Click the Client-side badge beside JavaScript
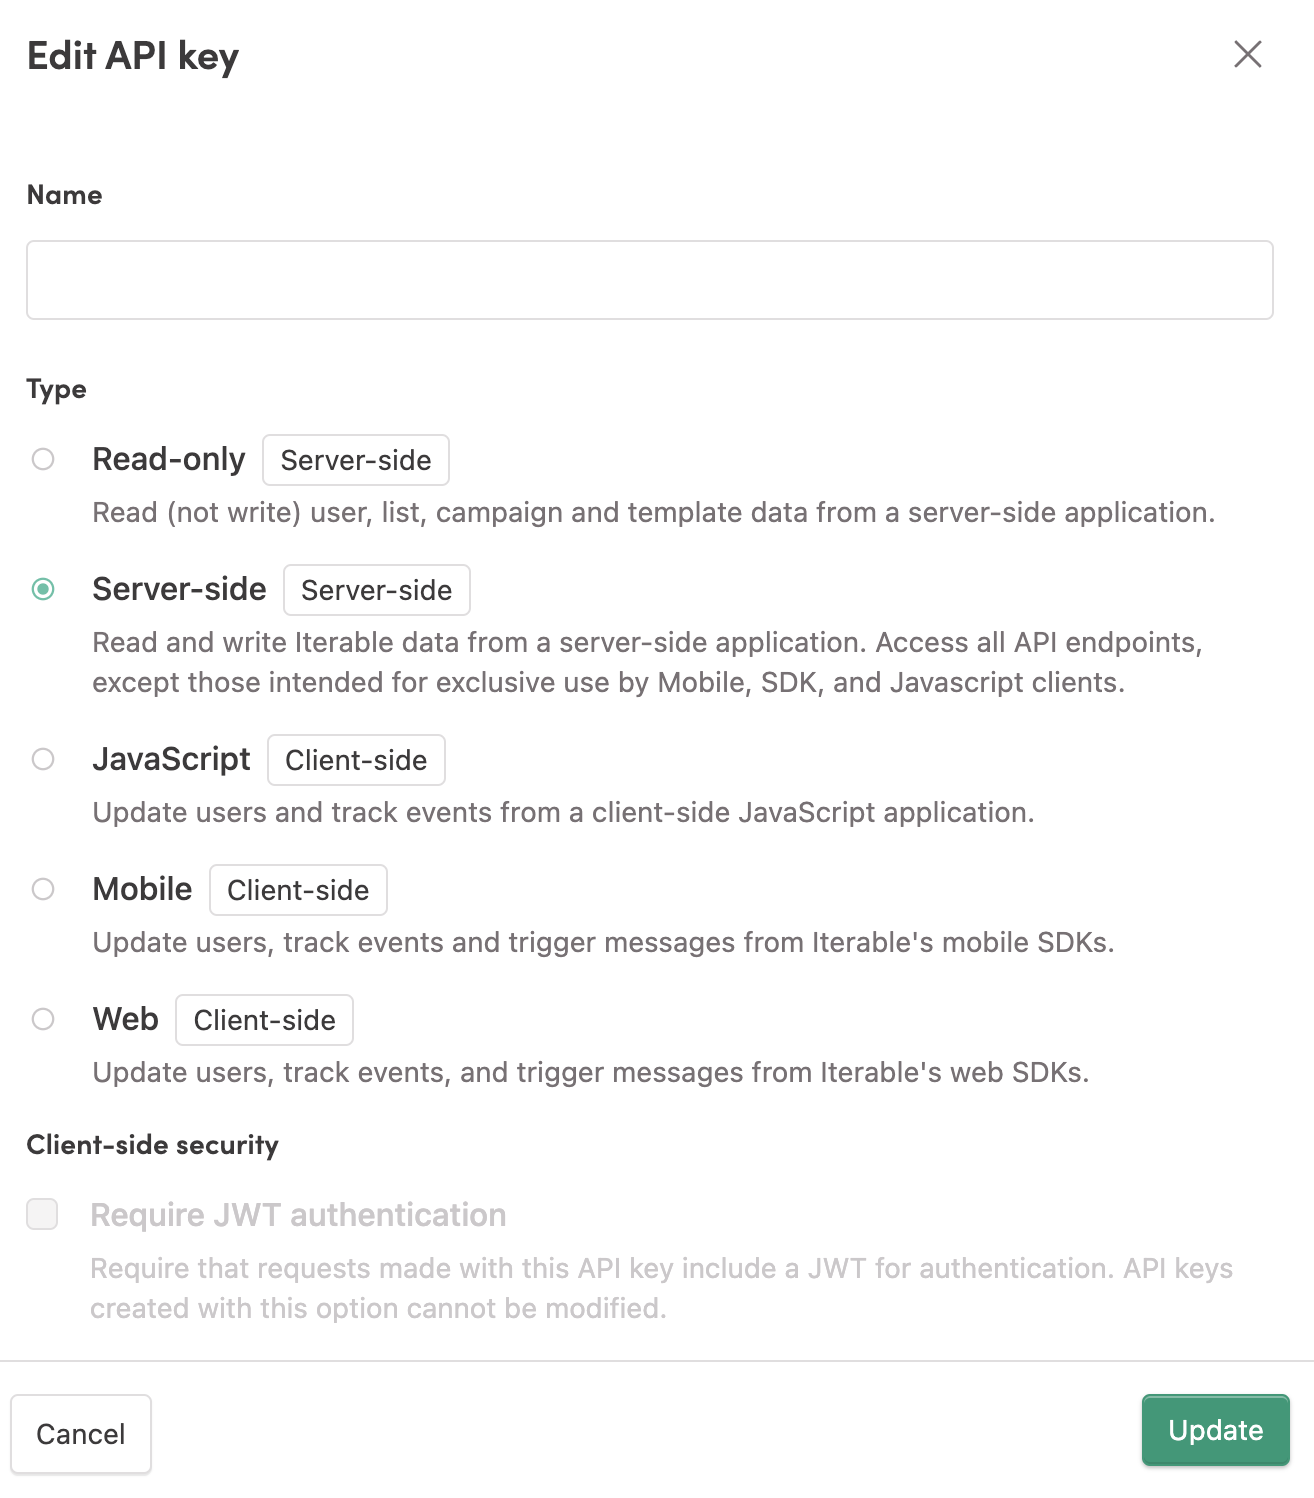Image resolution: width=1314 pixels, height=1498 pixels. coord(356,760)
